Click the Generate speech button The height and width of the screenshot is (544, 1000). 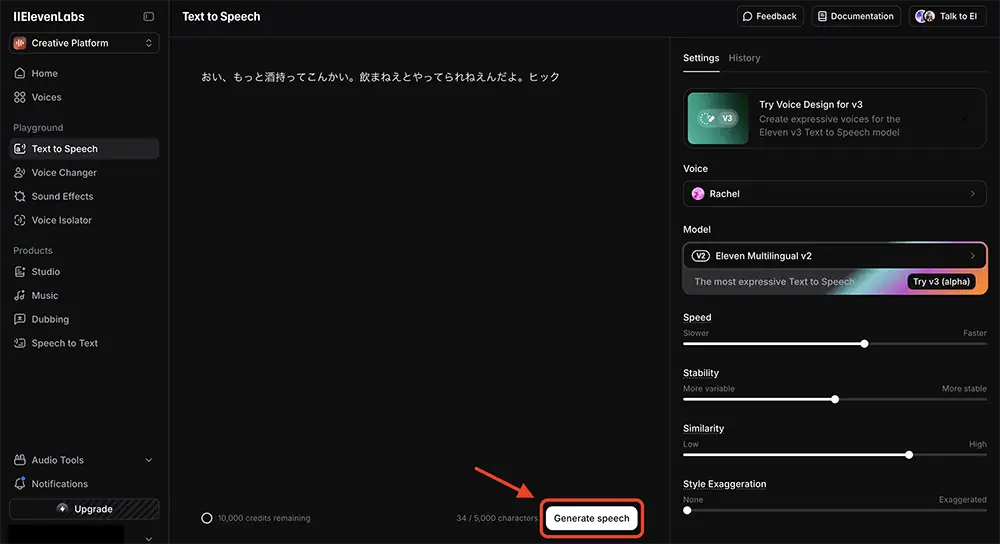tap(591, 518)
